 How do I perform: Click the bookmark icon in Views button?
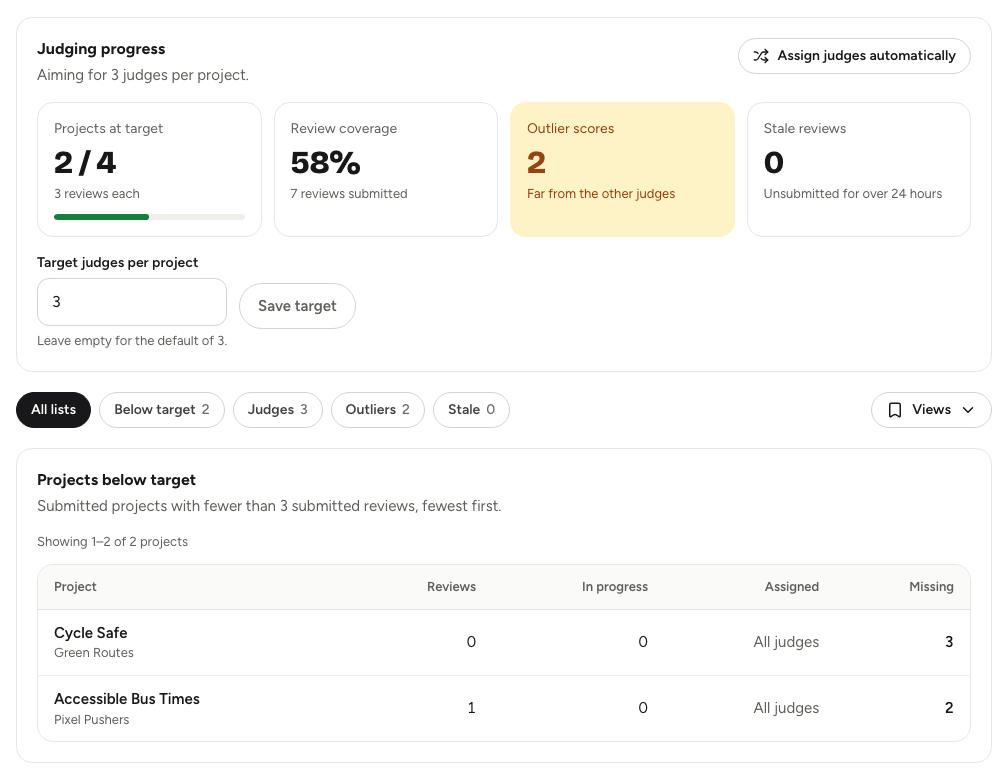pos(894,410)
